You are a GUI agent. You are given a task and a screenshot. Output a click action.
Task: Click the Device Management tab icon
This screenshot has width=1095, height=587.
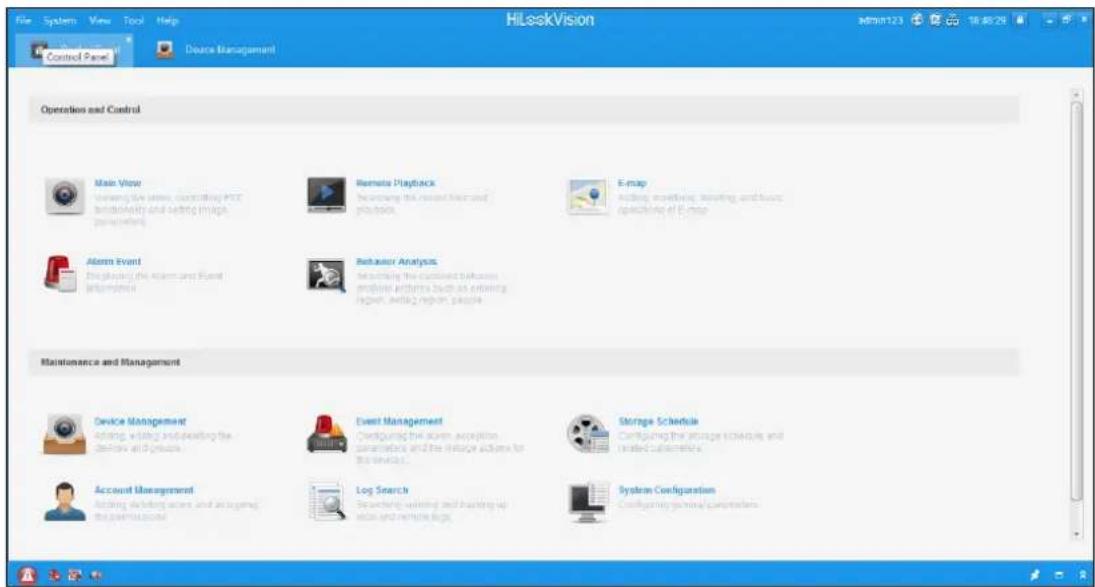point(165,50)
